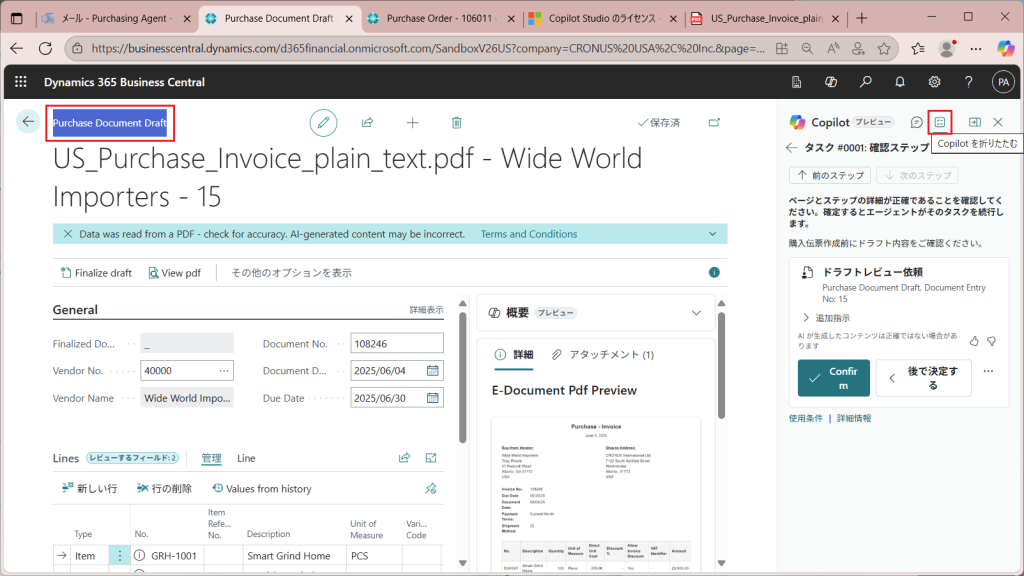Create a new record with the plus icon
The height and width of the screenshot is (576, 1024).
coord(412,123)
